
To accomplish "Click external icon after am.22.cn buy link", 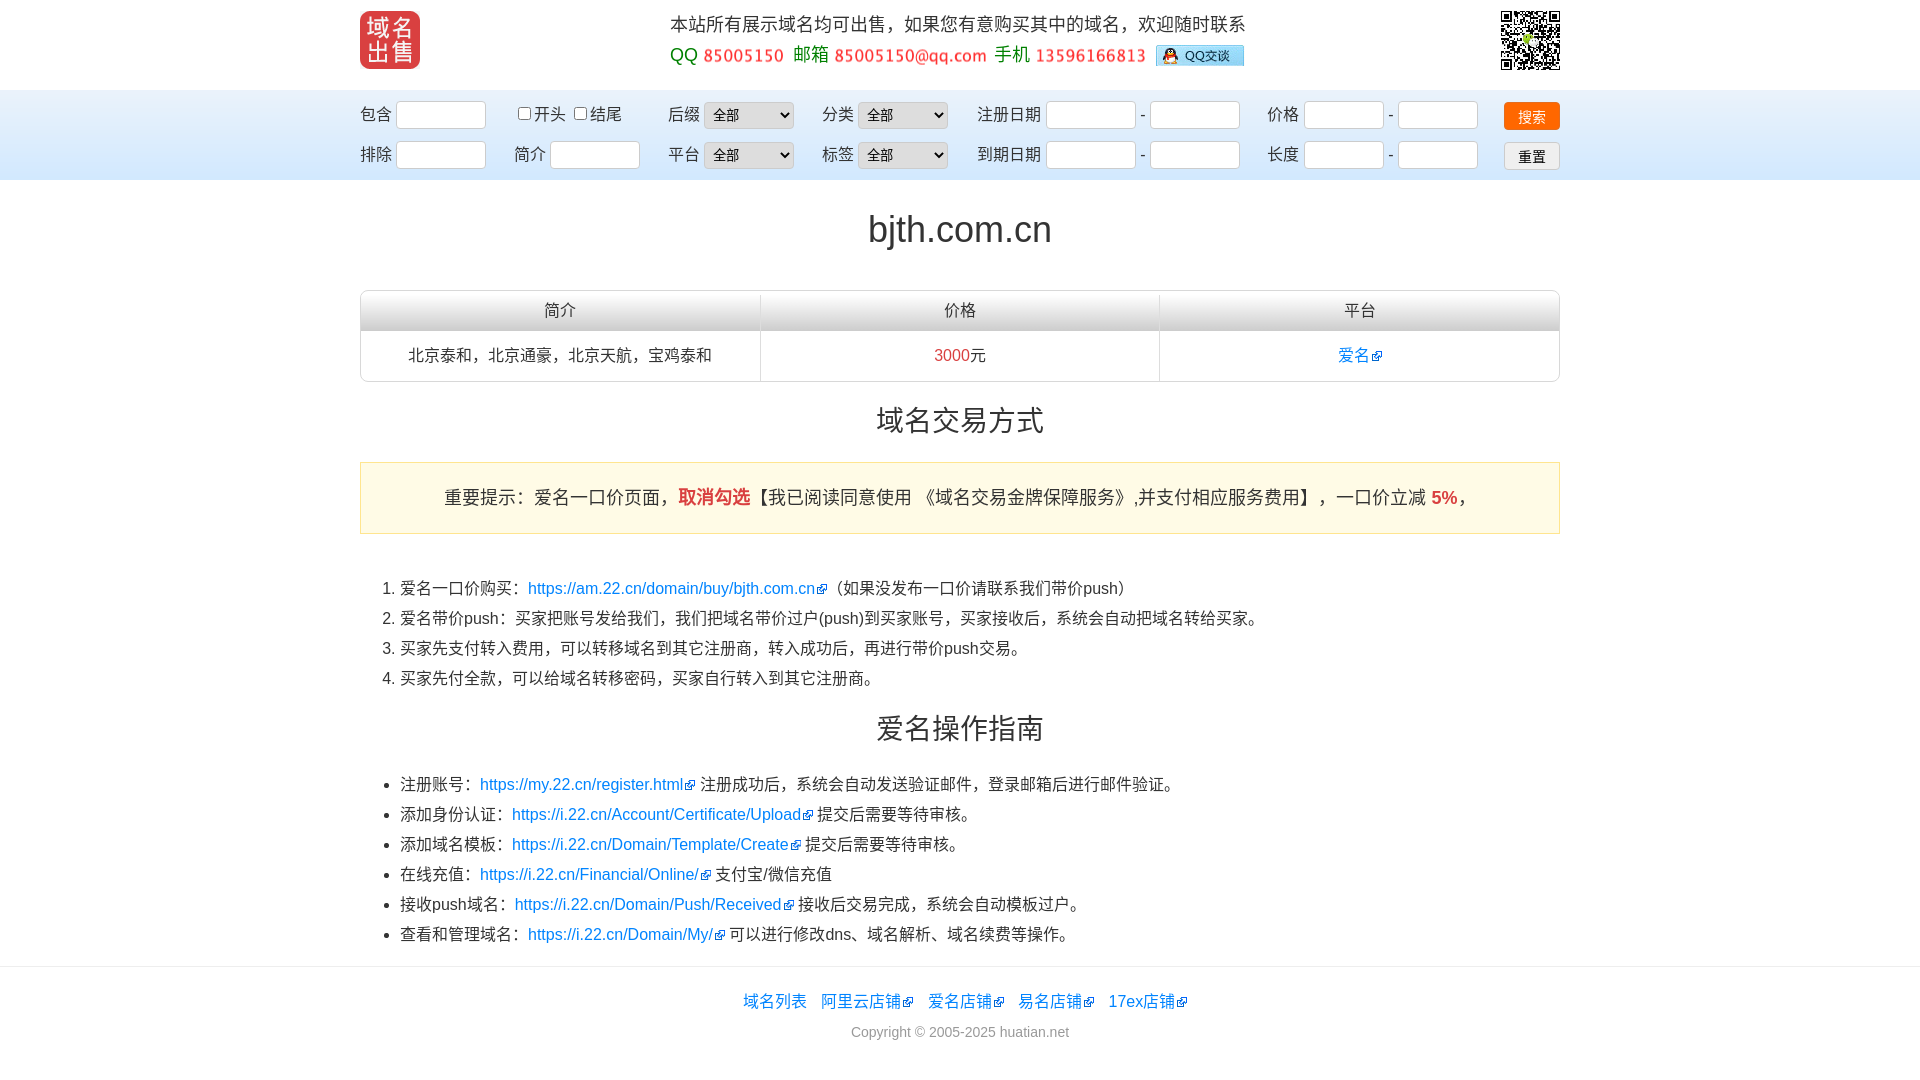I will [x=822, y=590].
